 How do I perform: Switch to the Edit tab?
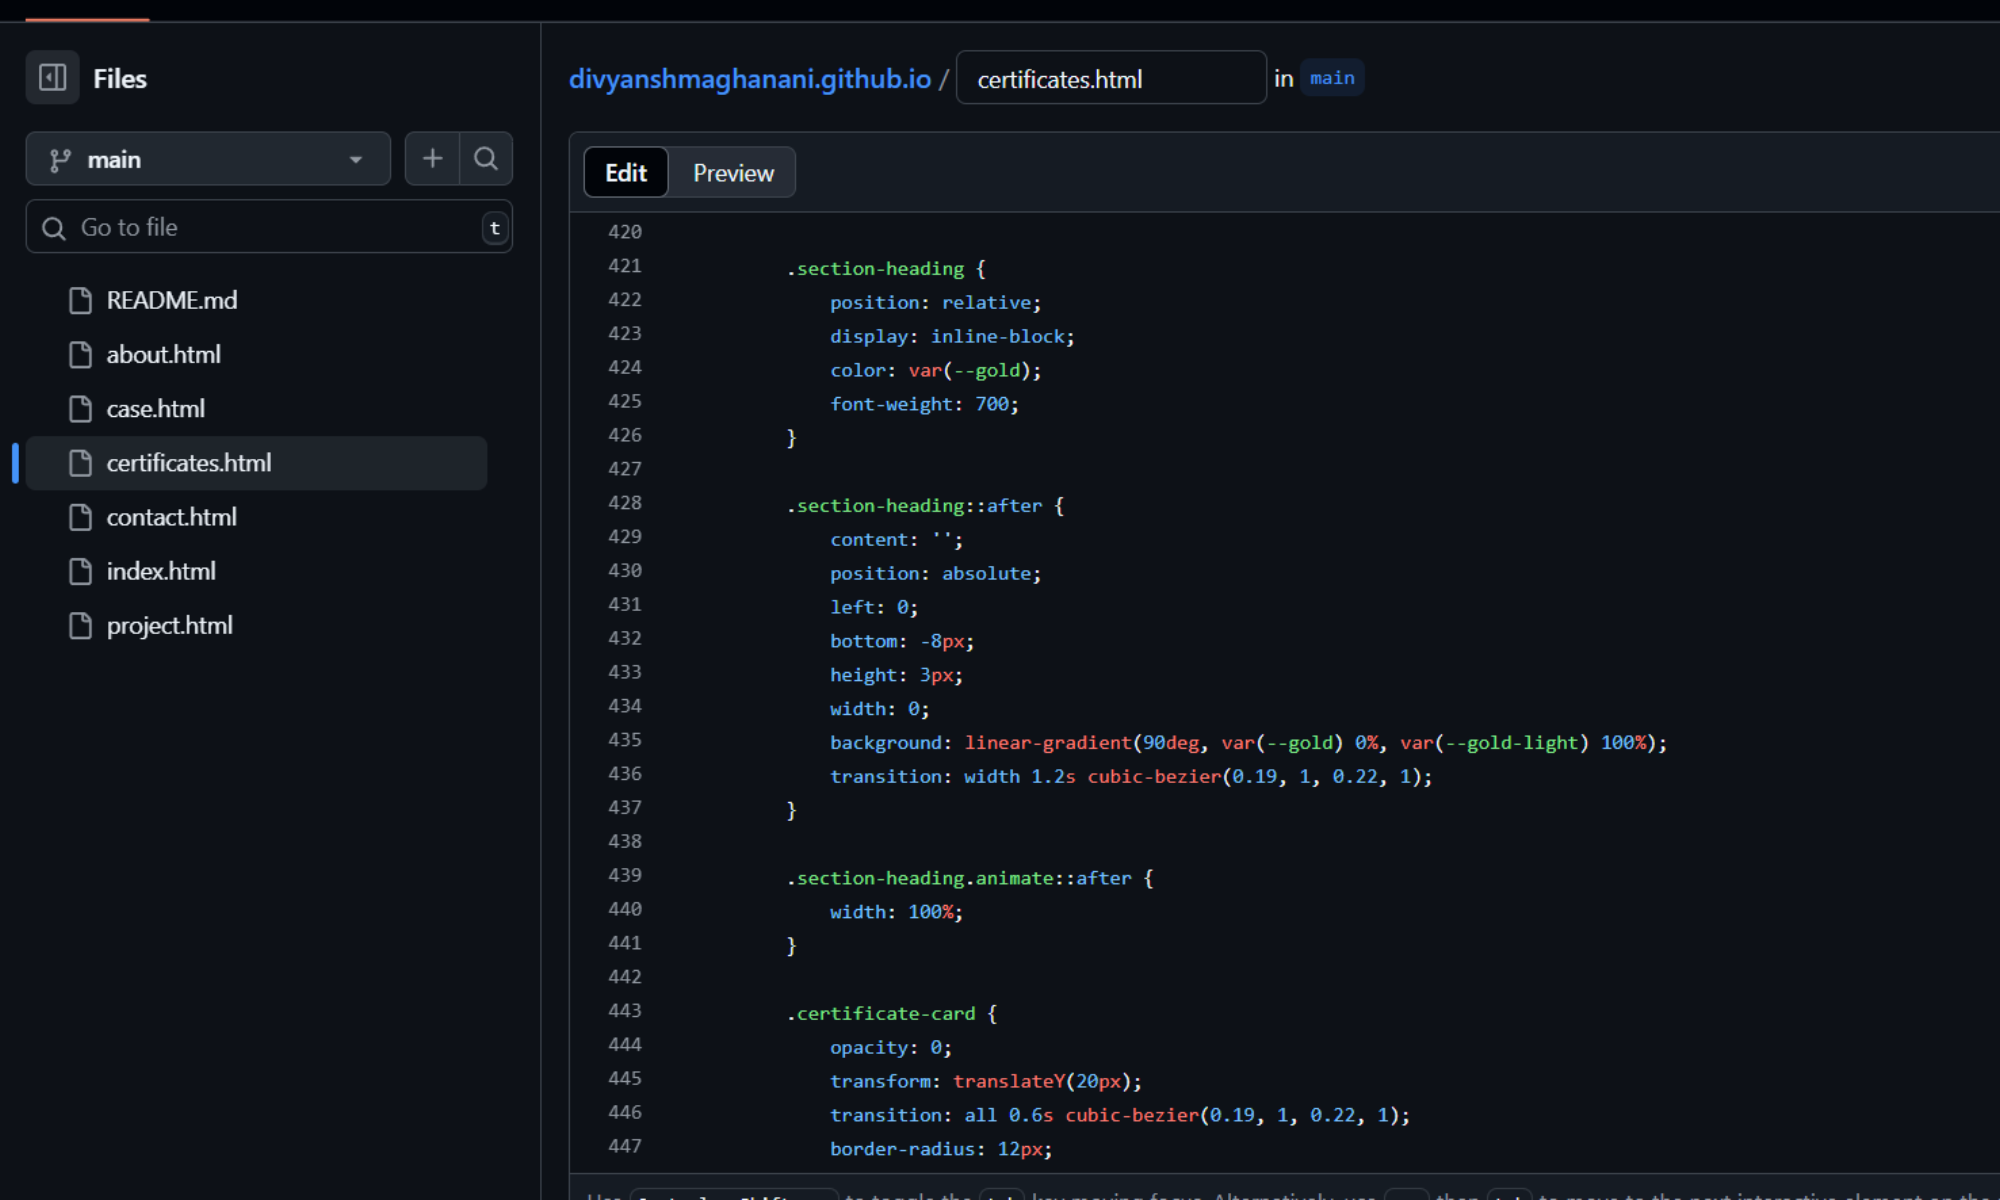[626, 173]
